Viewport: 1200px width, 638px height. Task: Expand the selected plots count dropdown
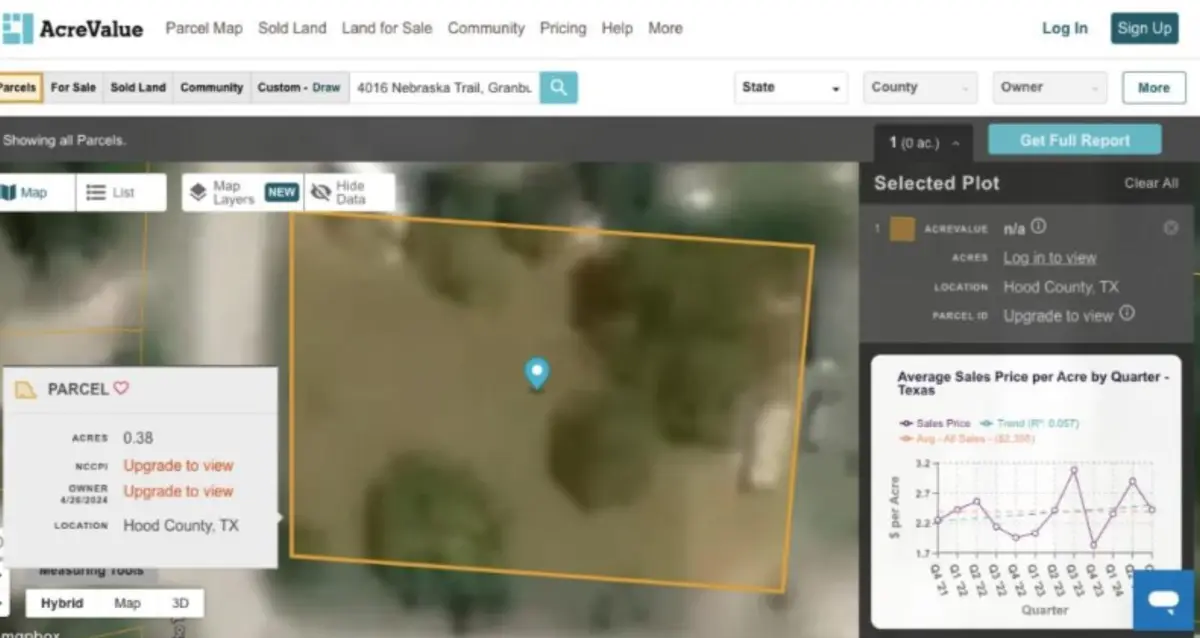(x=924, y=143)
